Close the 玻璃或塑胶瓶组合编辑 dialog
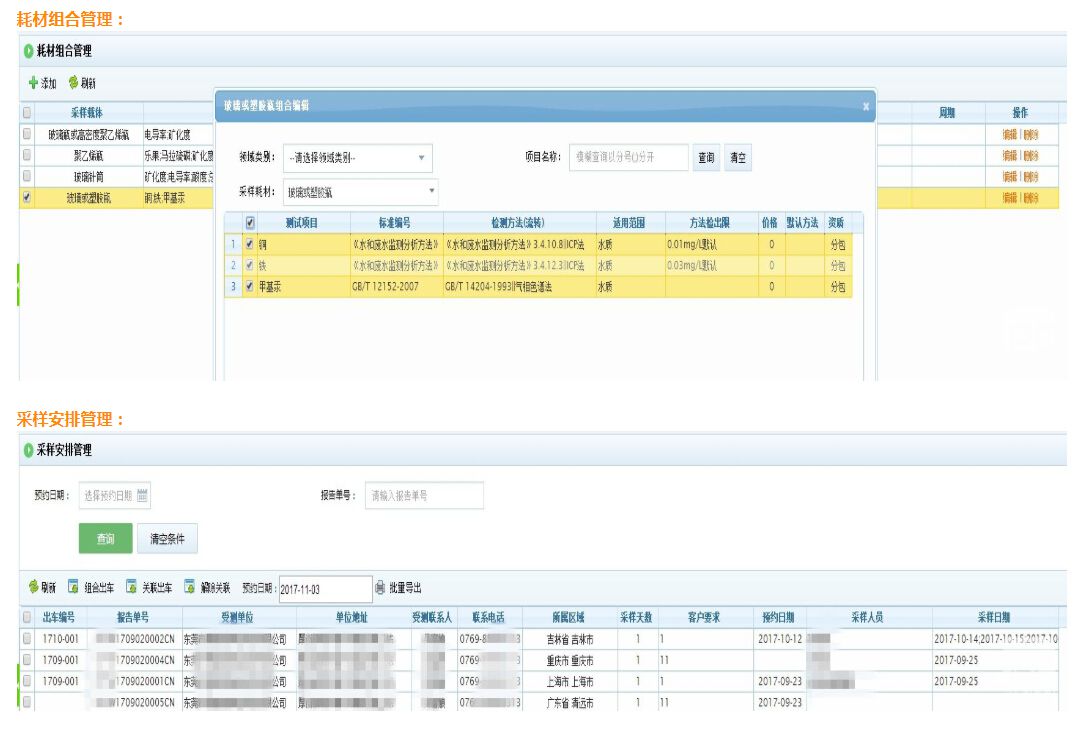This screenshot has height=740, width=1087. pyautogui.click(x=865, y=106)
